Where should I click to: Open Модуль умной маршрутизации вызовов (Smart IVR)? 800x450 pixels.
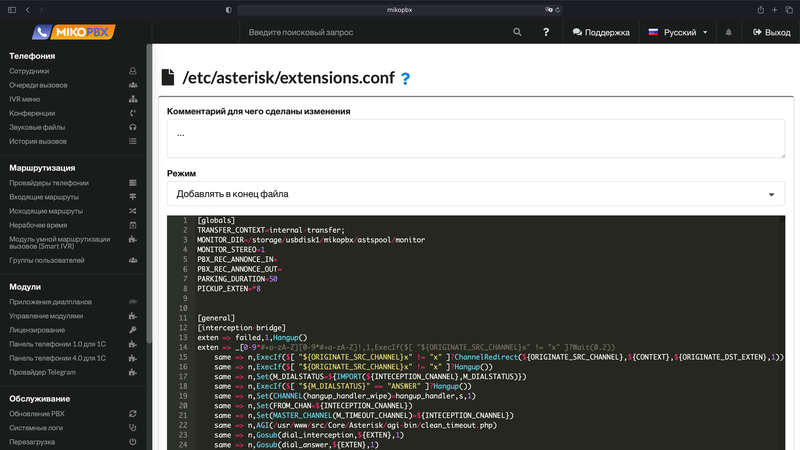60,242
